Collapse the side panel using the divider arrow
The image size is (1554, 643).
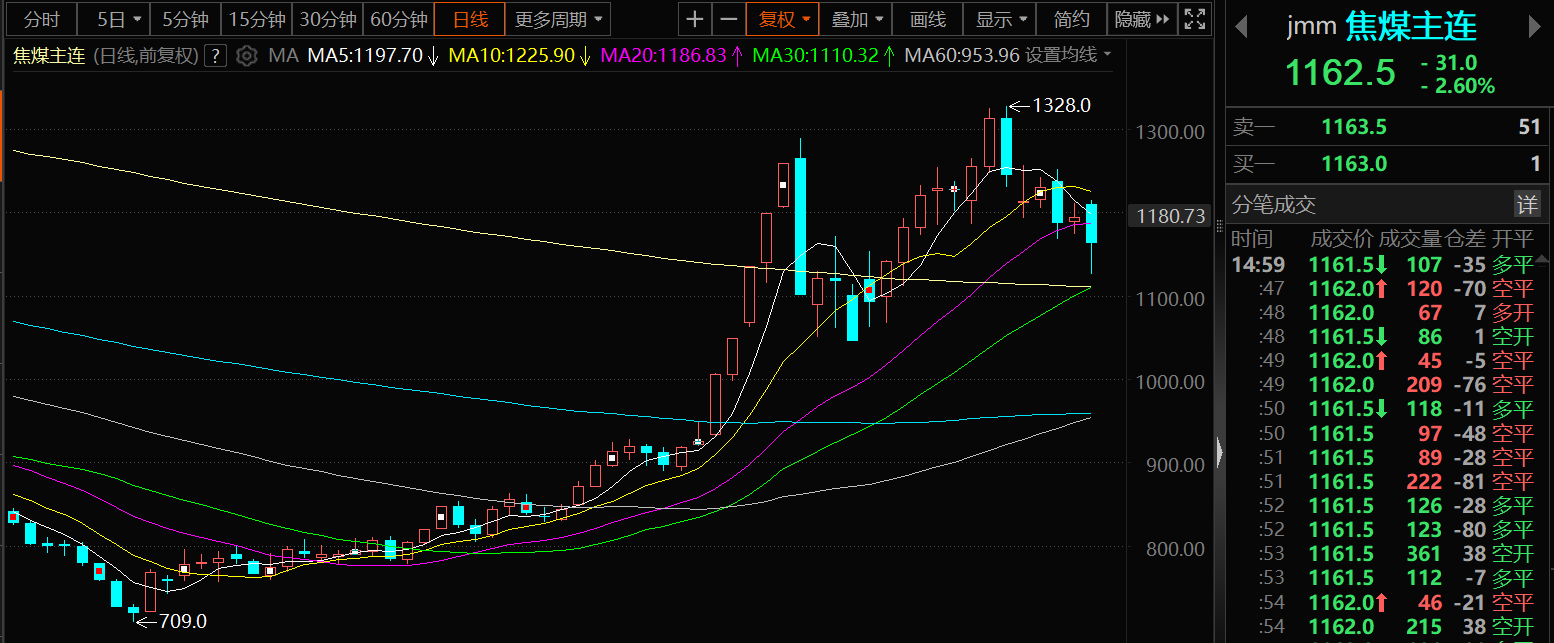tap(1219, 453)
